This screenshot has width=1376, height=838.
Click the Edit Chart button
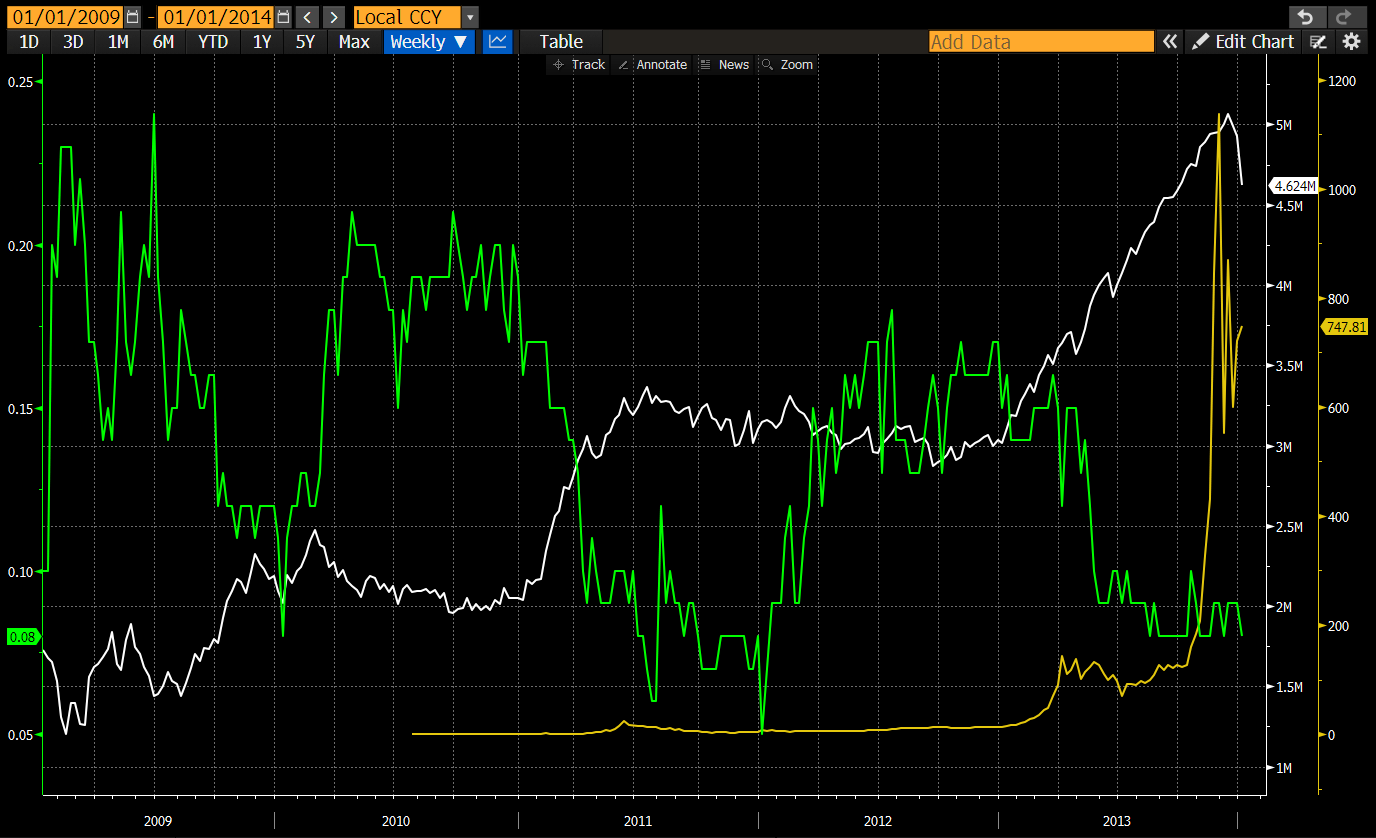tap(1244, 41)
